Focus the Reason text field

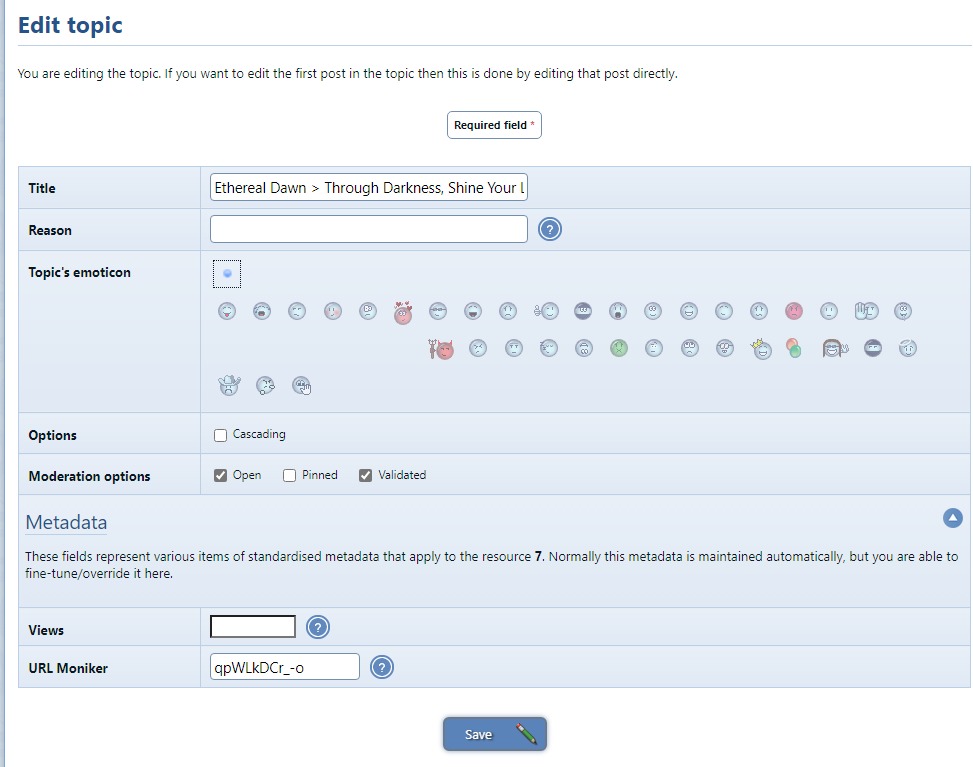click(368, 229)
